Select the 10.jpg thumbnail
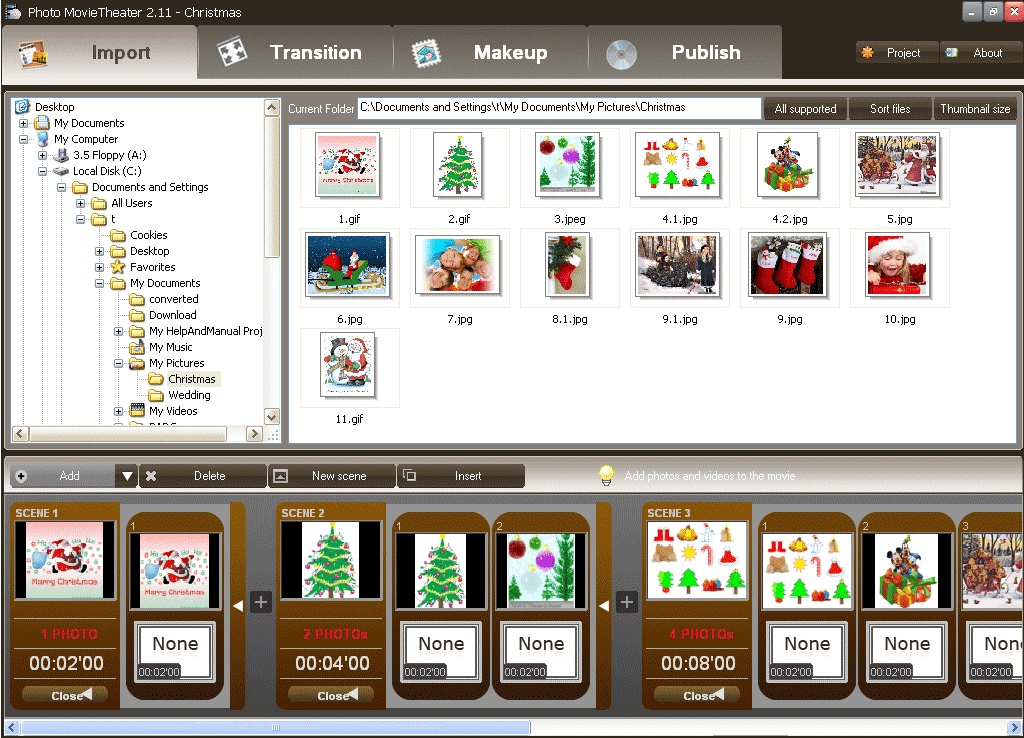 tap(899, 268)
